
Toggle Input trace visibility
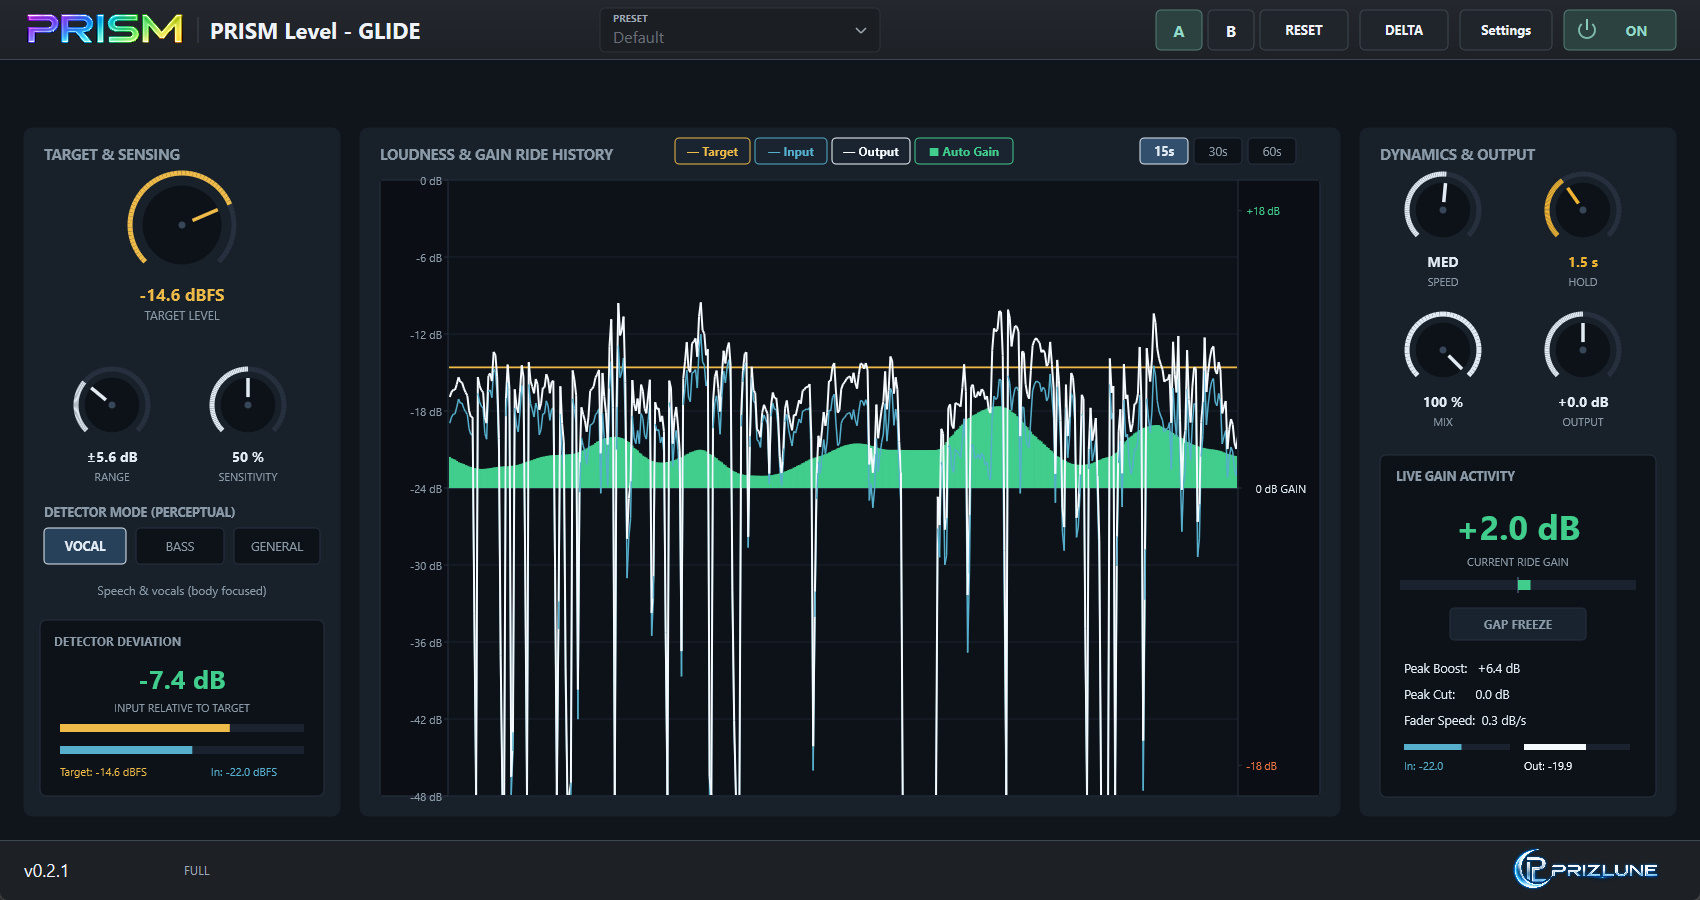click(x=791, y=151)
